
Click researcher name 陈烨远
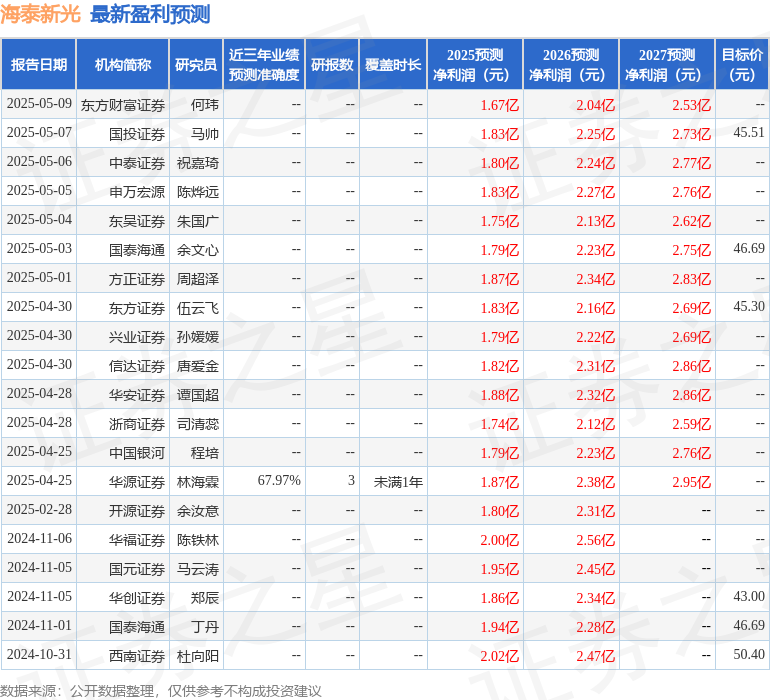point(198,192)
